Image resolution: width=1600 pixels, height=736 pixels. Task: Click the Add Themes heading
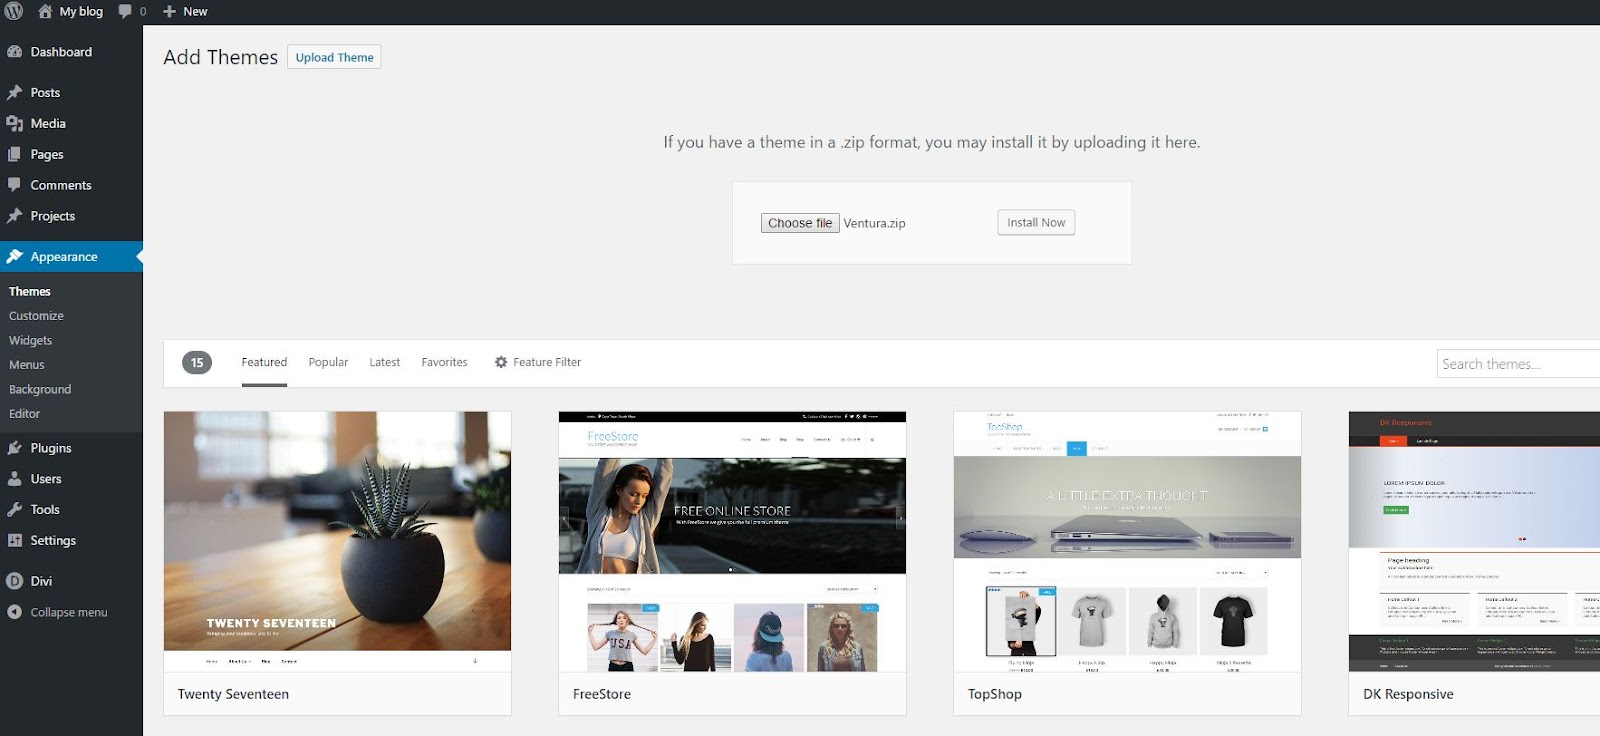click(x=221, y=57)
